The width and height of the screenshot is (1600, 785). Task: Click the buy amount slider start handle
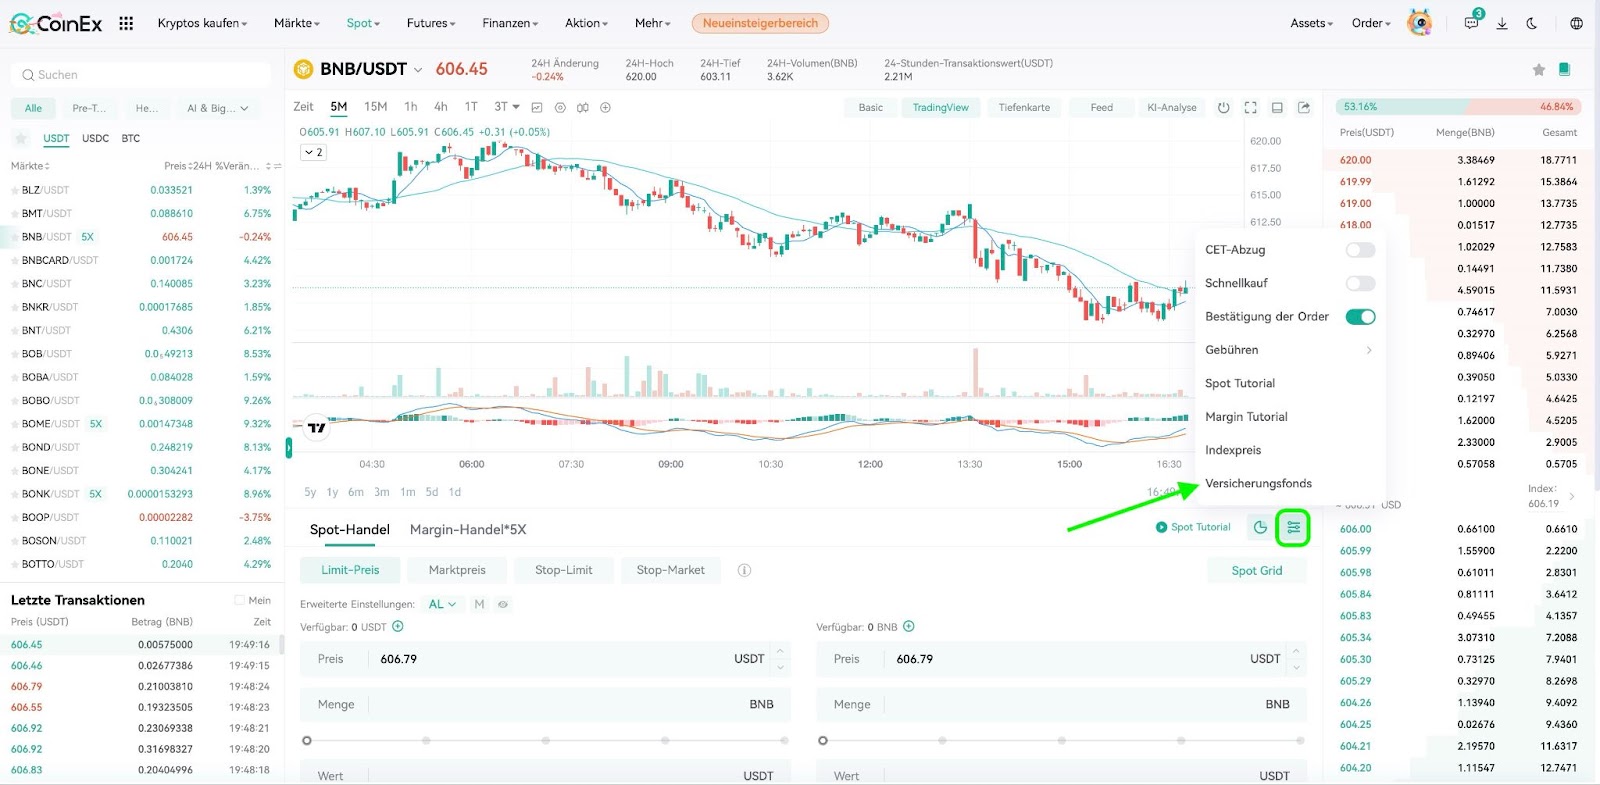(307, 741)
